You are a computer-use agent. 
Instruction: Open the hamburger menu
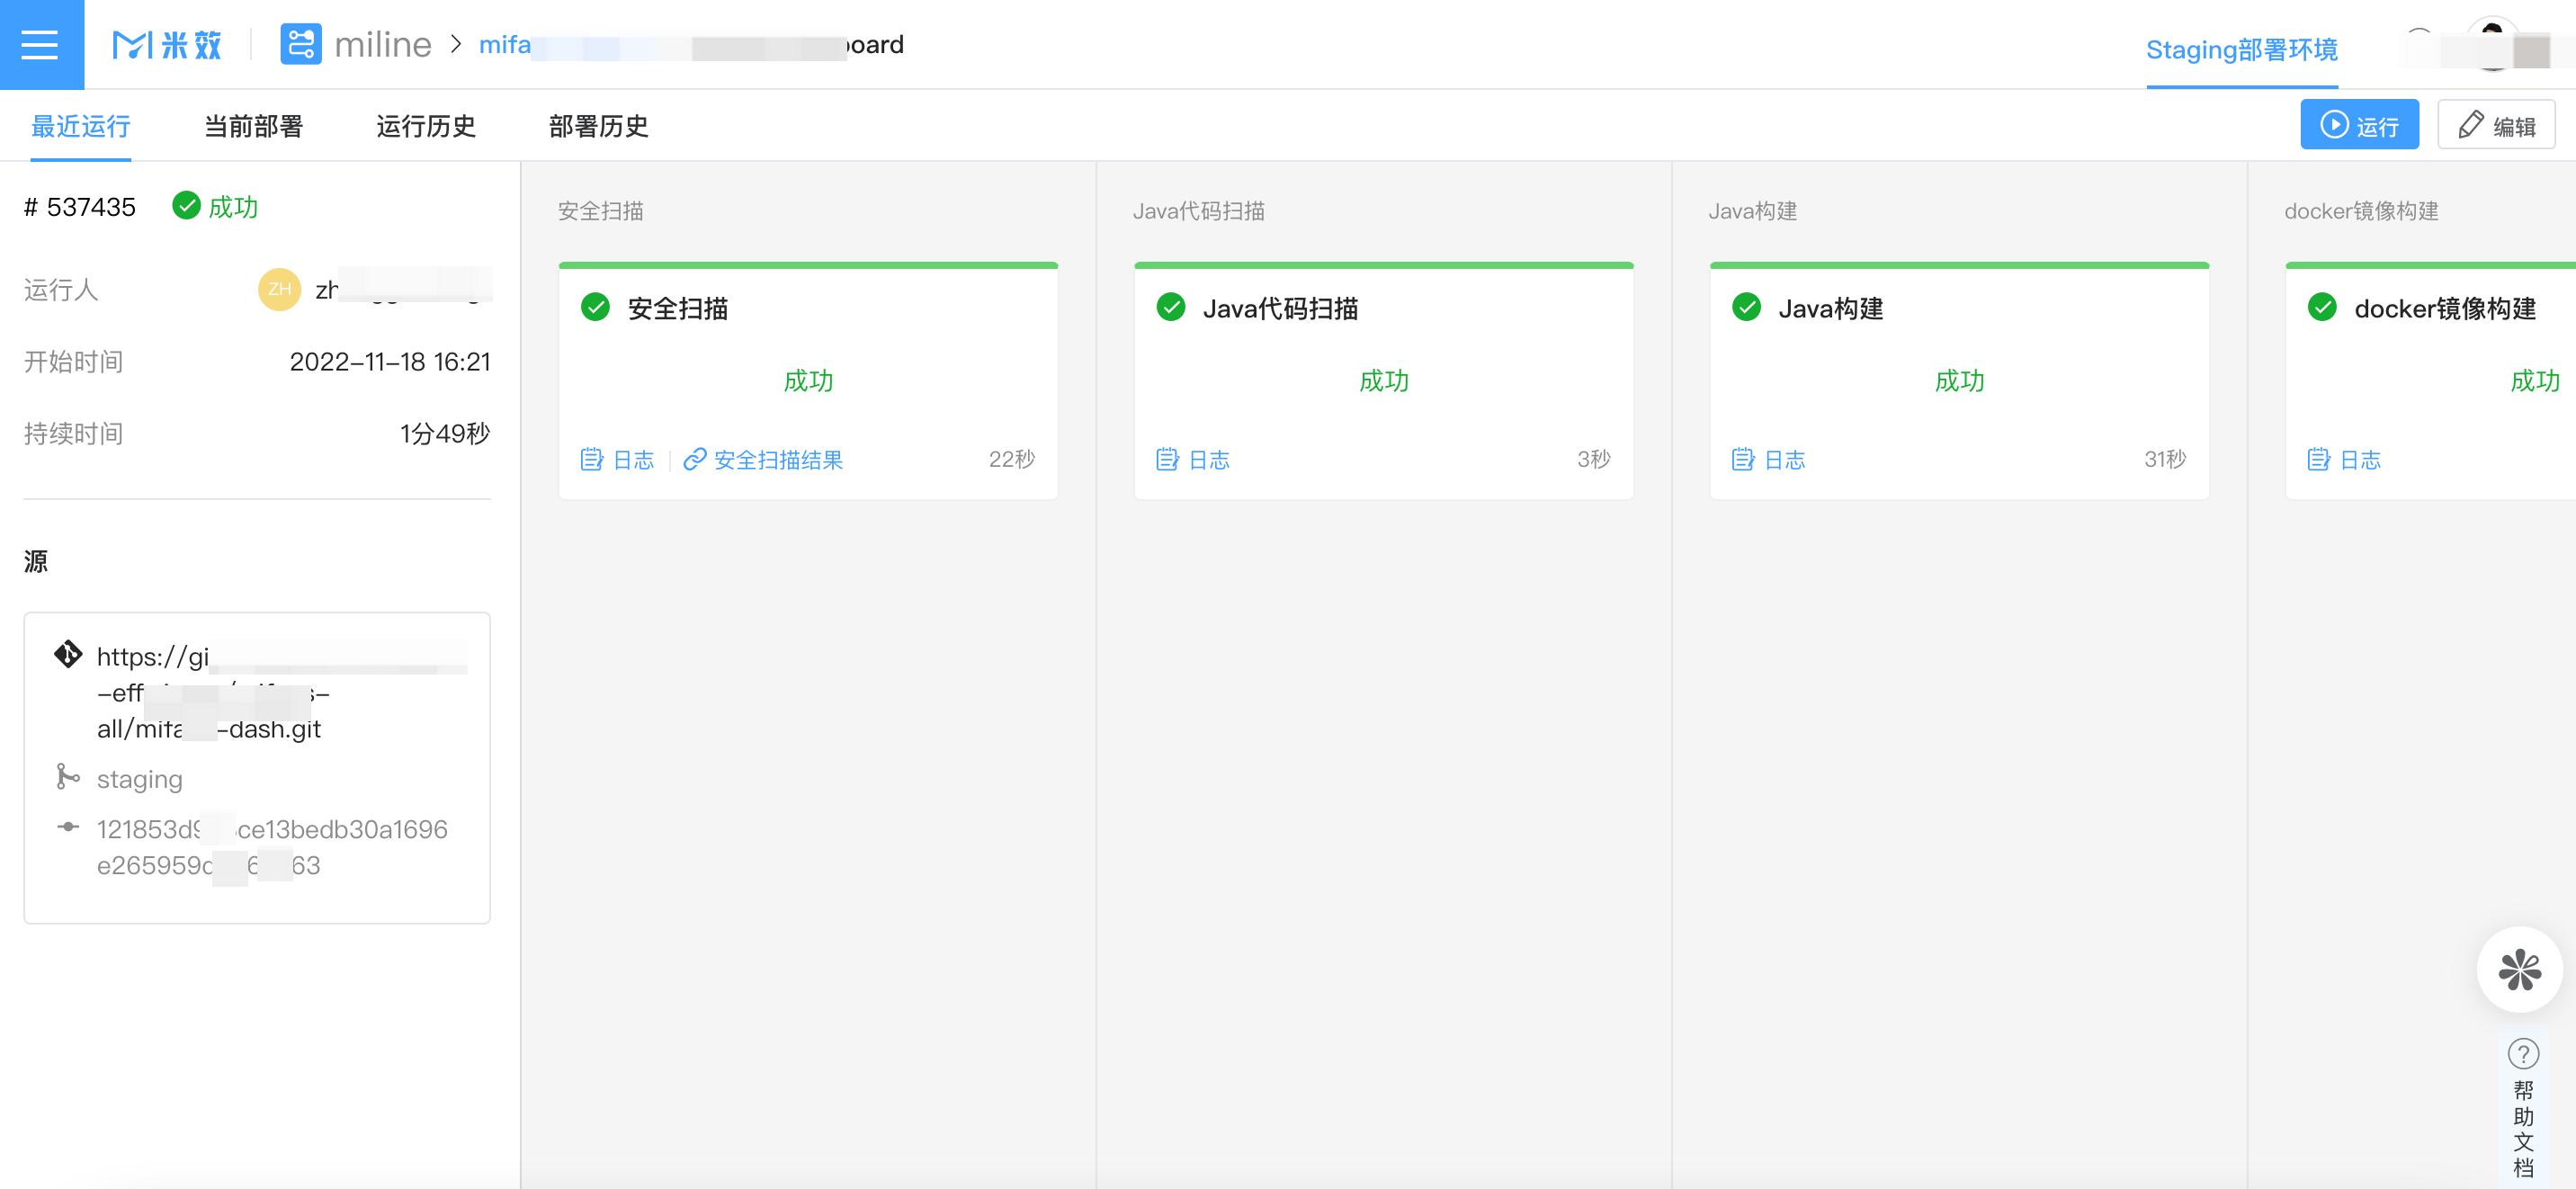(x=40, y=44)
